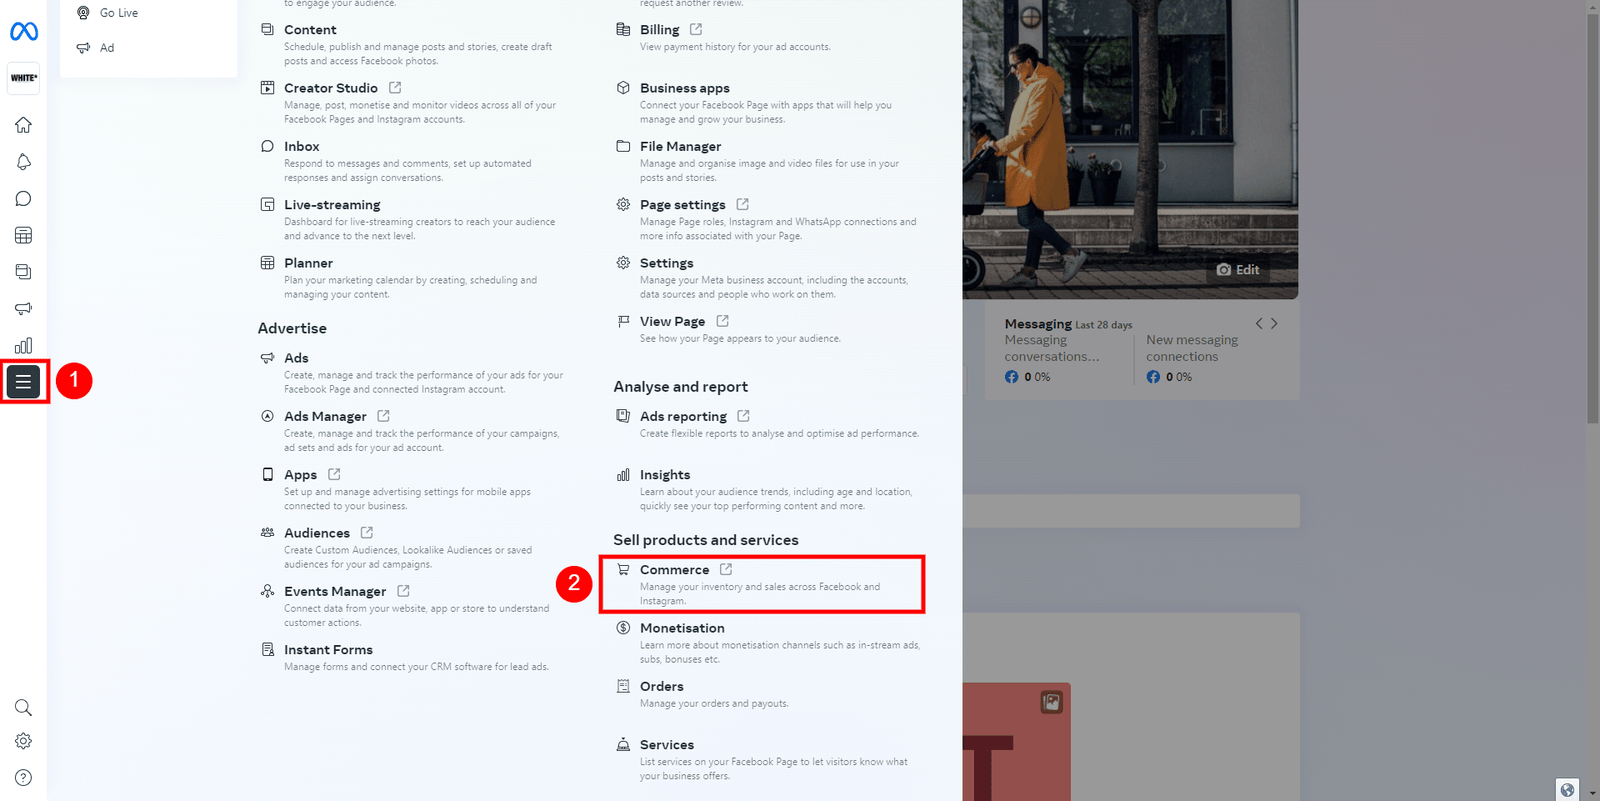Click the Meta logo
Screen dimensions: 1600x801
23,32
